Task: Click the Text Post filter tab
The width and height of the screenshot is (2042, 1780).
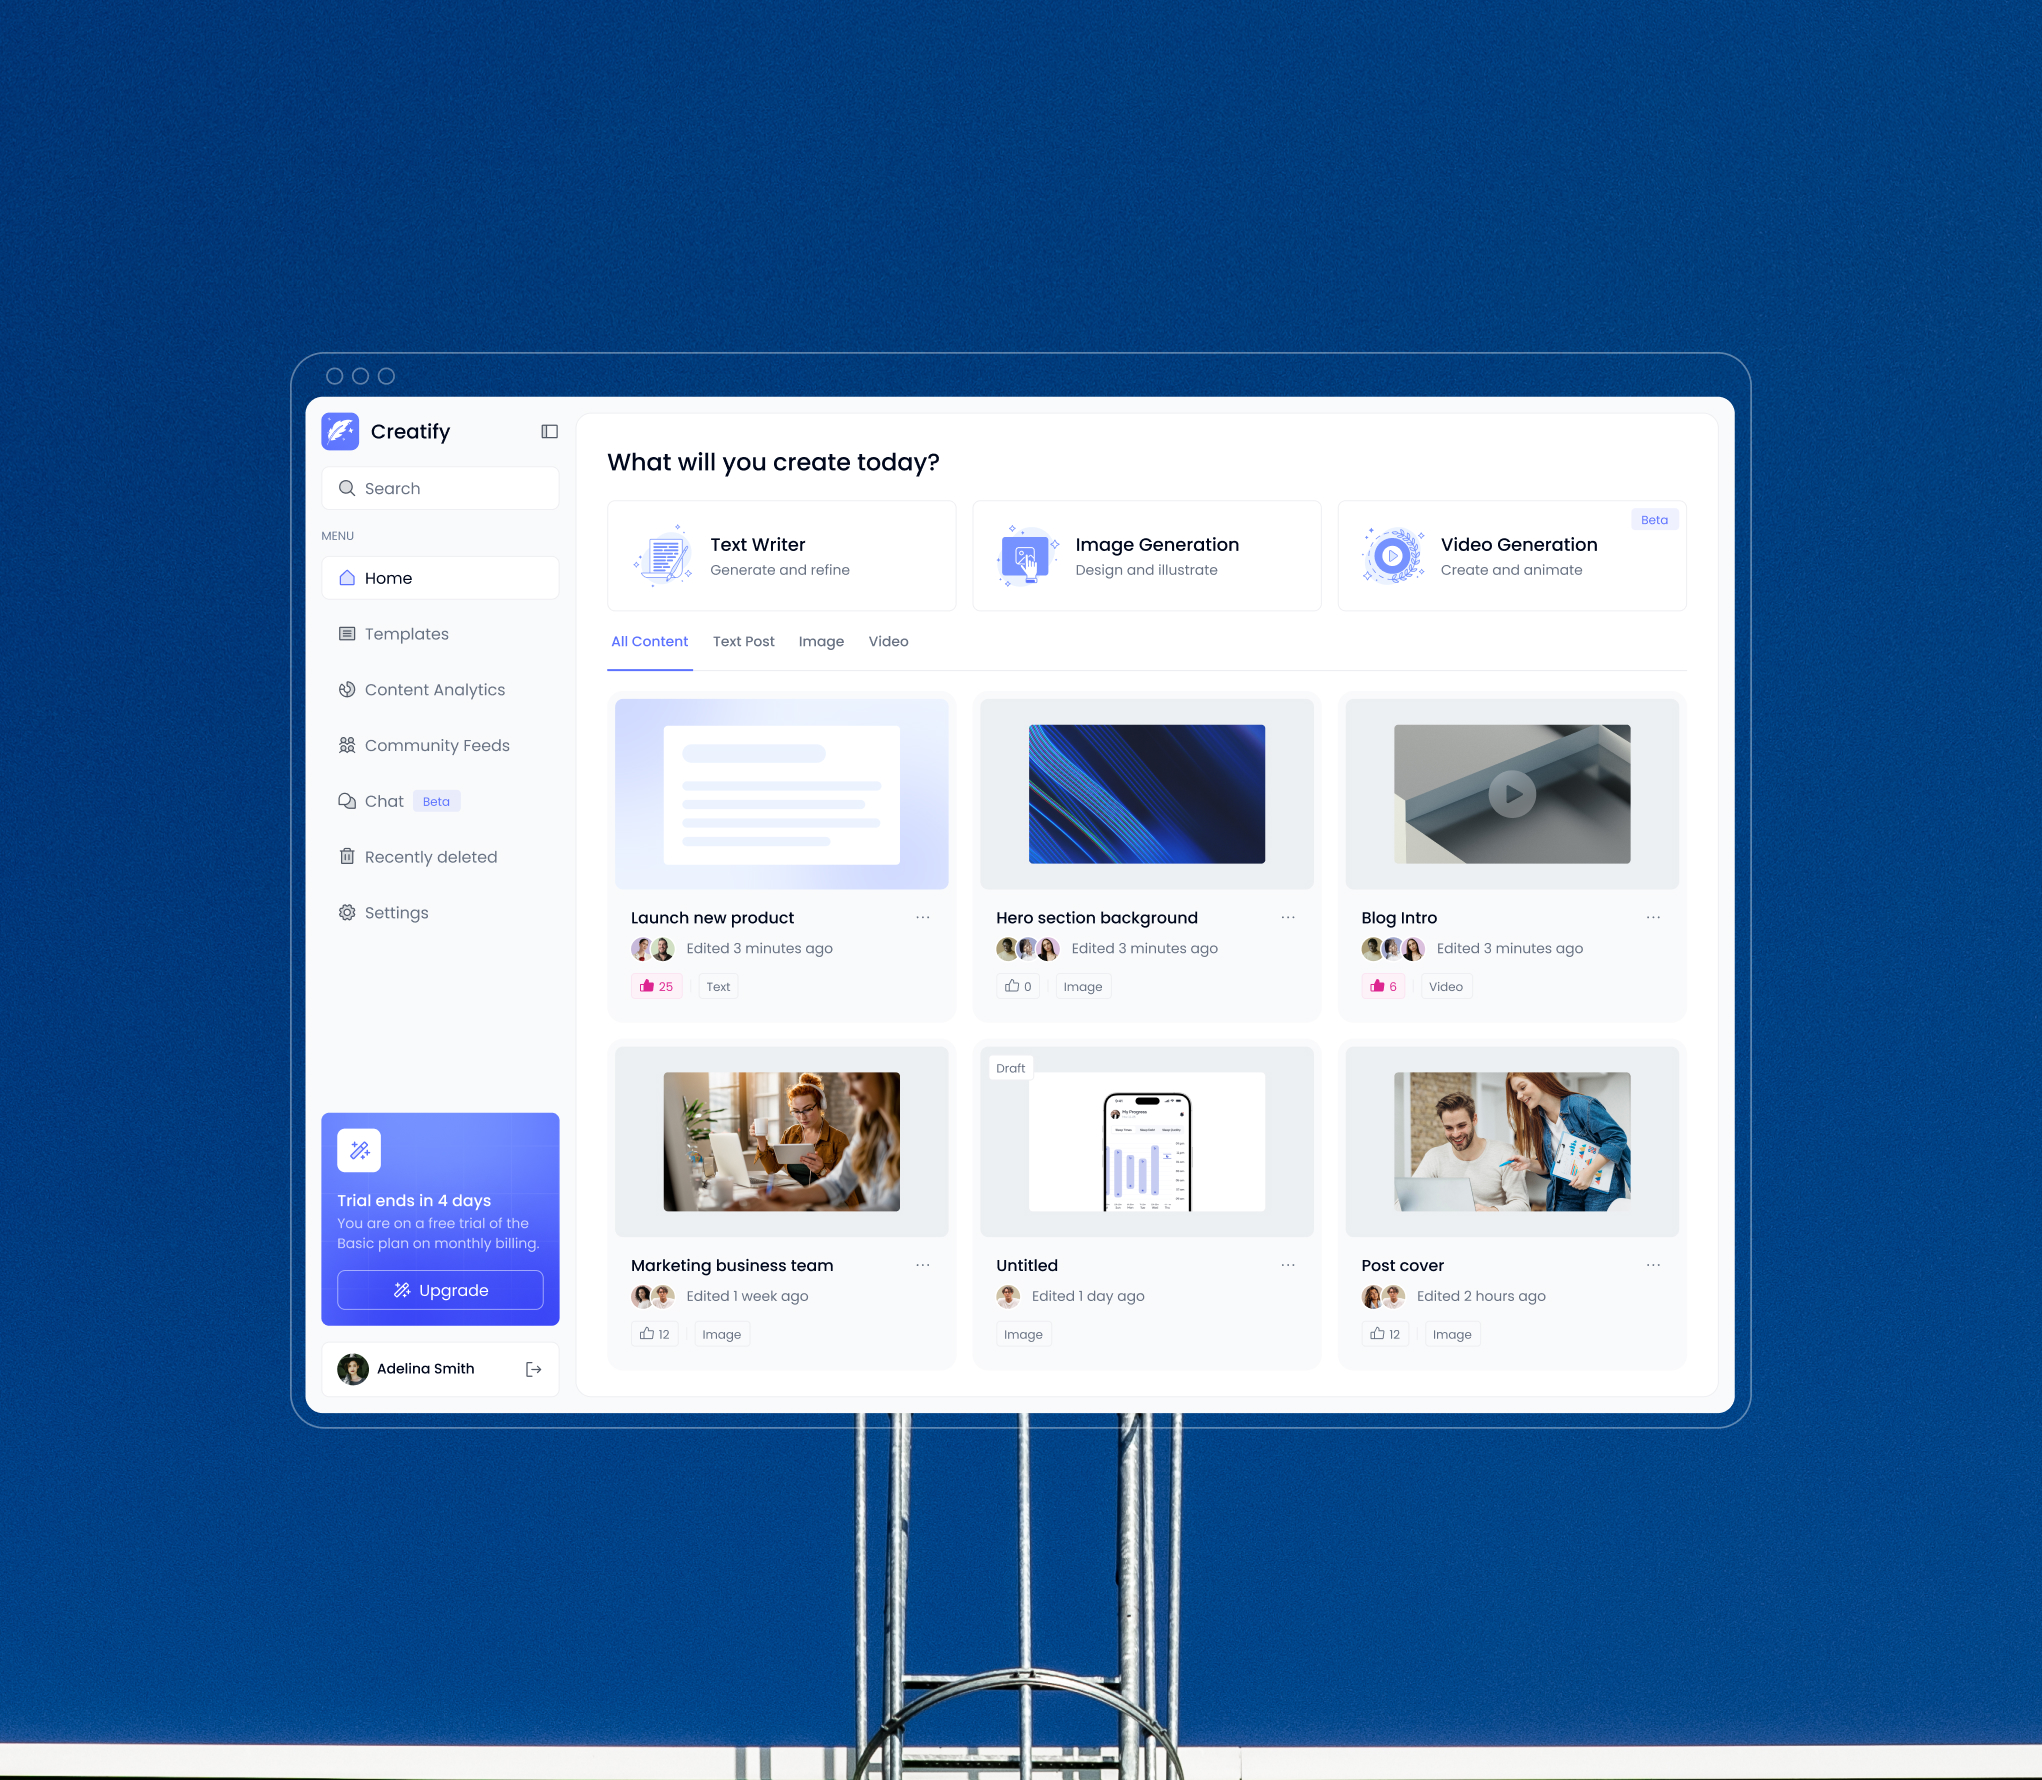Action: [x=741, y=641]
